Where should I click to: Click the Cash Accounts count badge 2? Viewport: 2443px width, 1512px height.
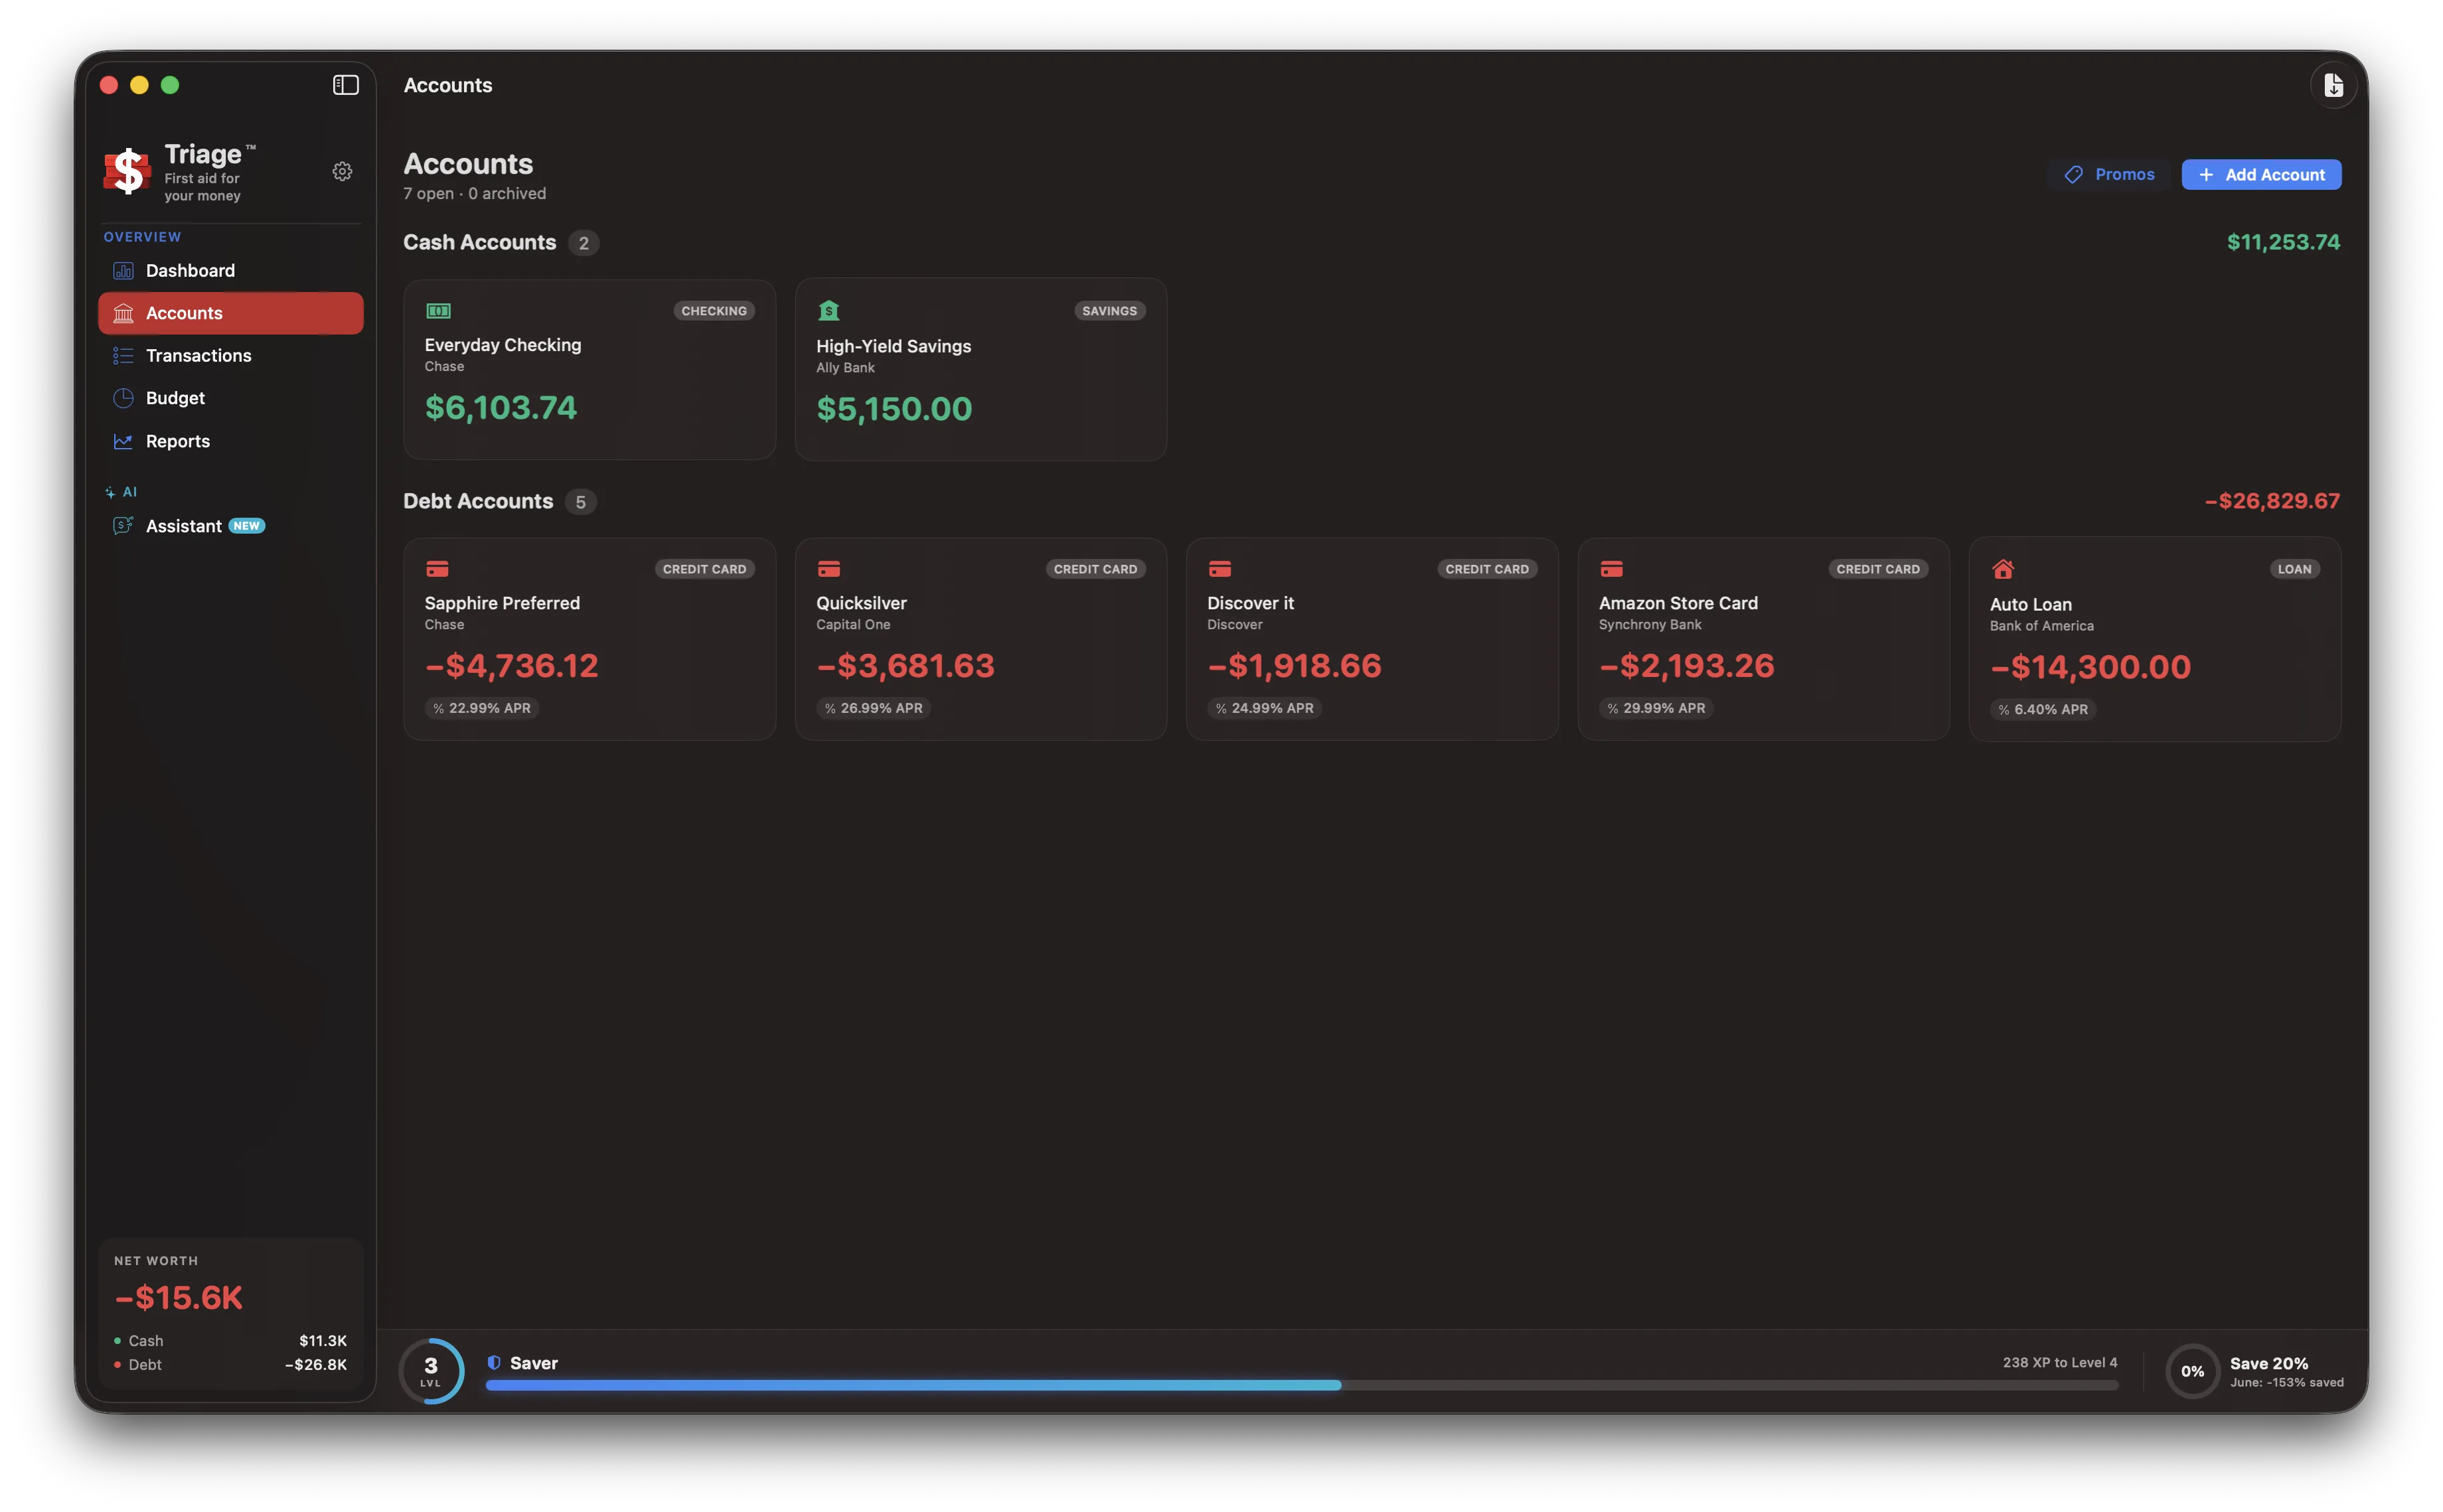[x=583, y=243]
